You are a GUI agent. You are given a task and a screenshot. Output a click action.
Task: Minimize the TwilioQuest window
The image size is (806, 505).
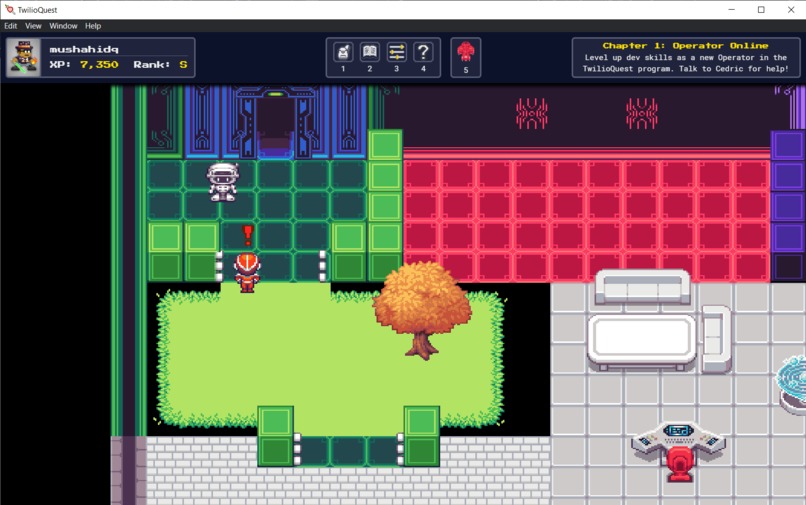(x=731, y=9)
